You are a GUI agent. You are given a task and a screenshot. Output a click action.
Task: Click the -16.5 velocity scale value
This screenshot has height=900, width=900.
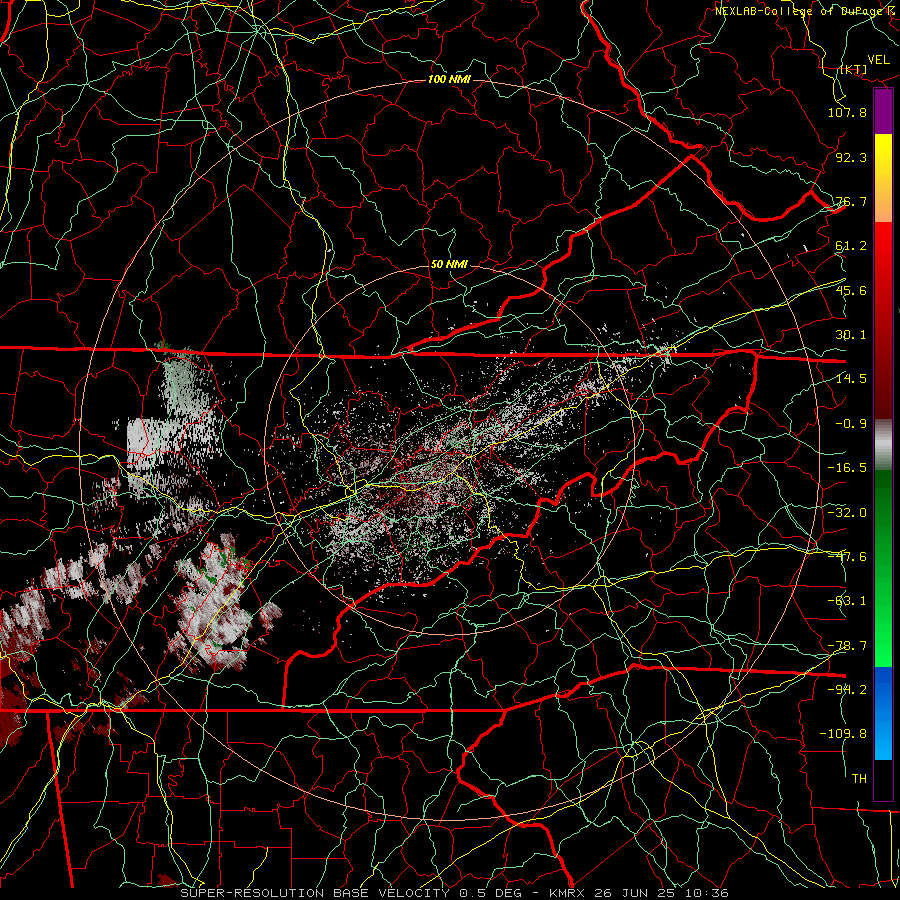coord(847,468)
